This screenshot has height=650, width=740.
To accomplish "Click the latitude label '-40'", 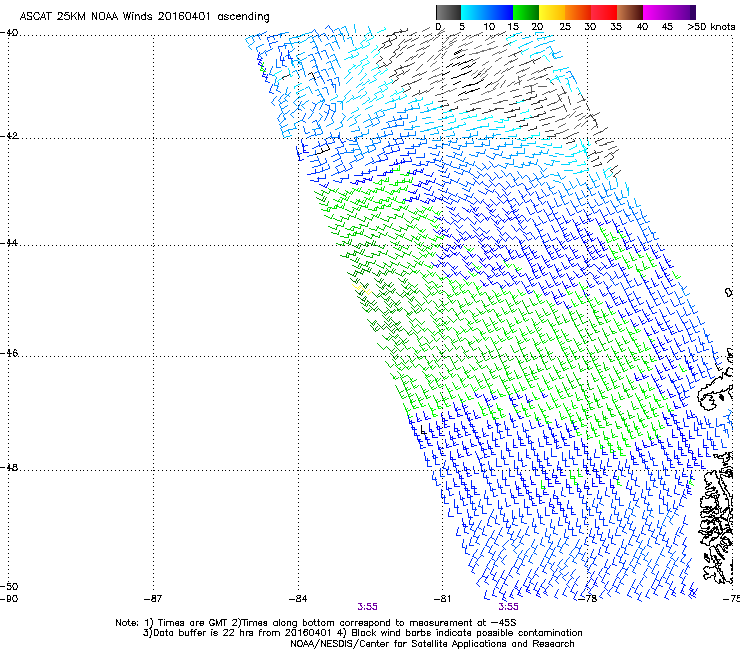I will tap(9, 33).
